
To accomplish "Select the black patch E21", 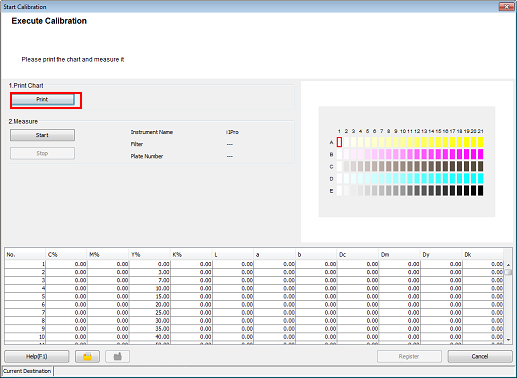I will [x=480, y=190].
